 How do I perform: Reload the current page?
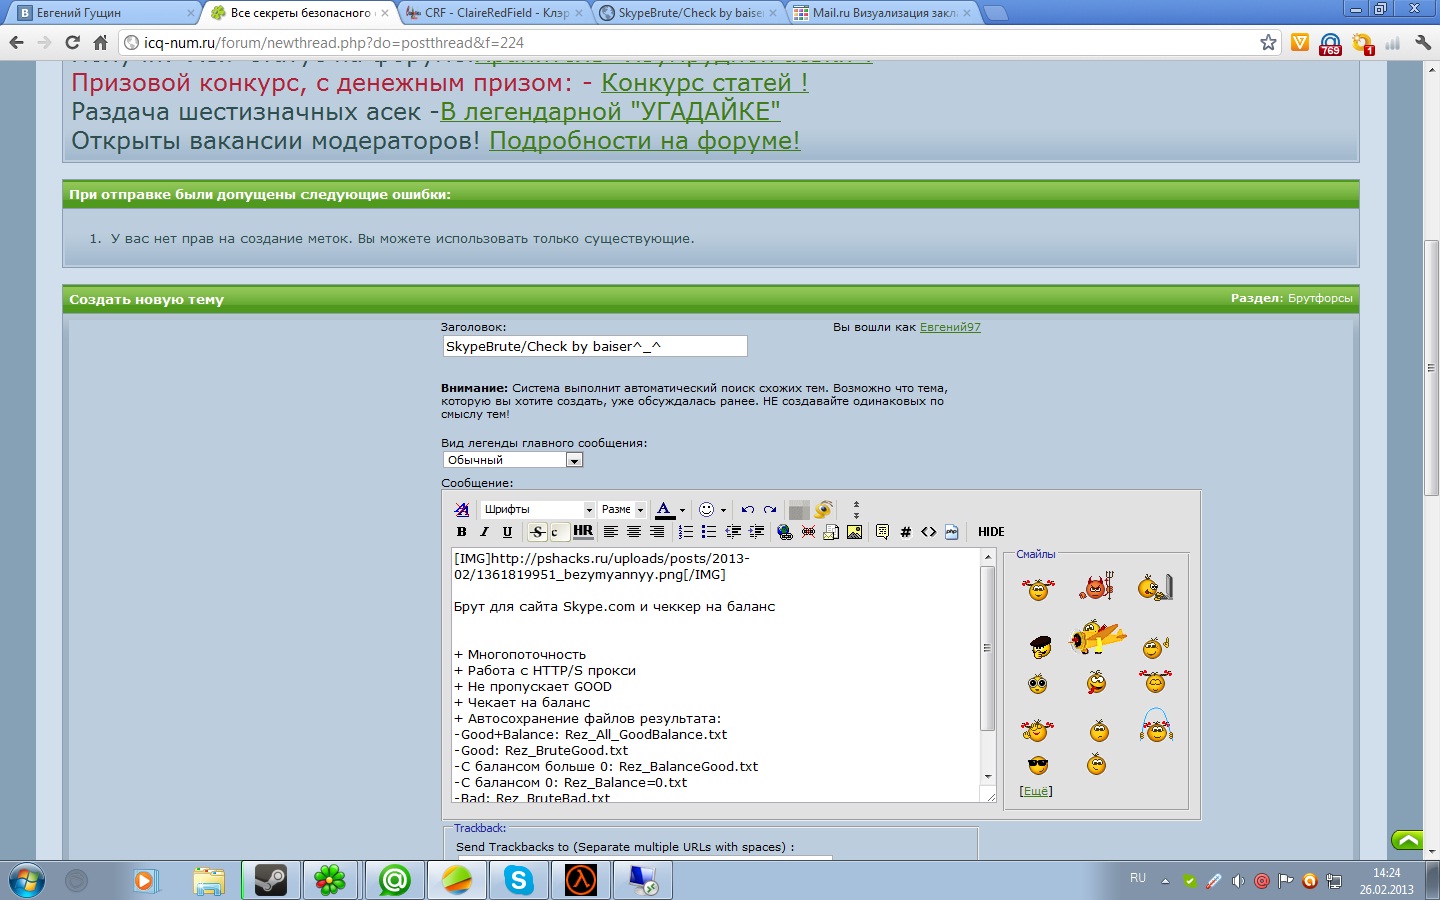pos(72,42)
